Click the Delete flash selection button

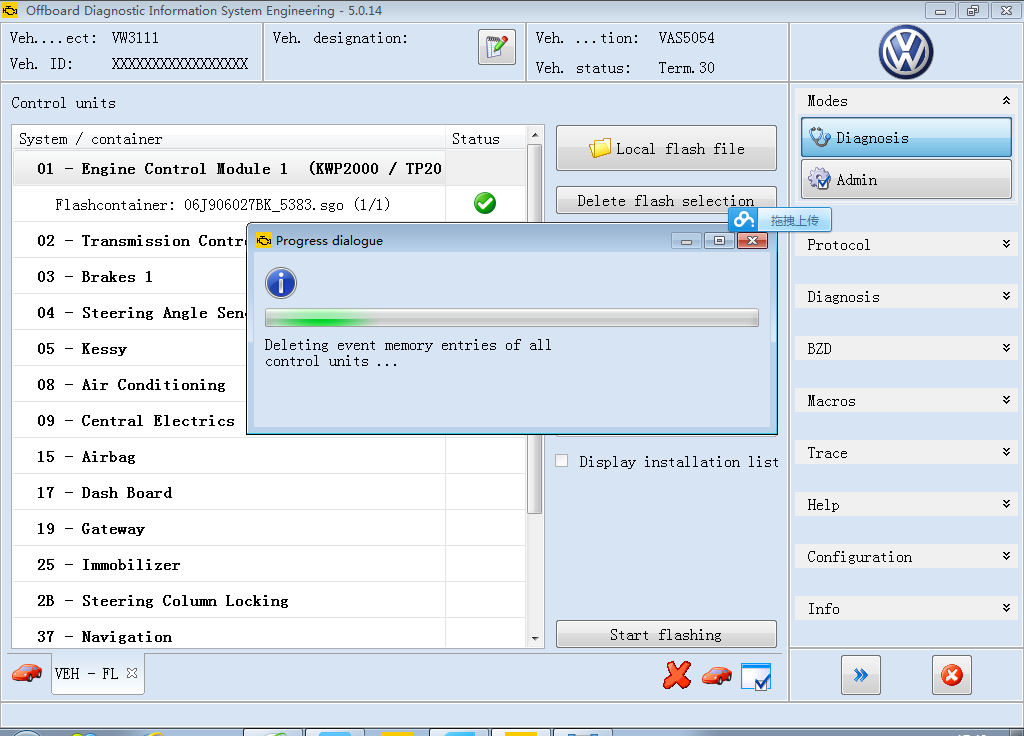666,200
